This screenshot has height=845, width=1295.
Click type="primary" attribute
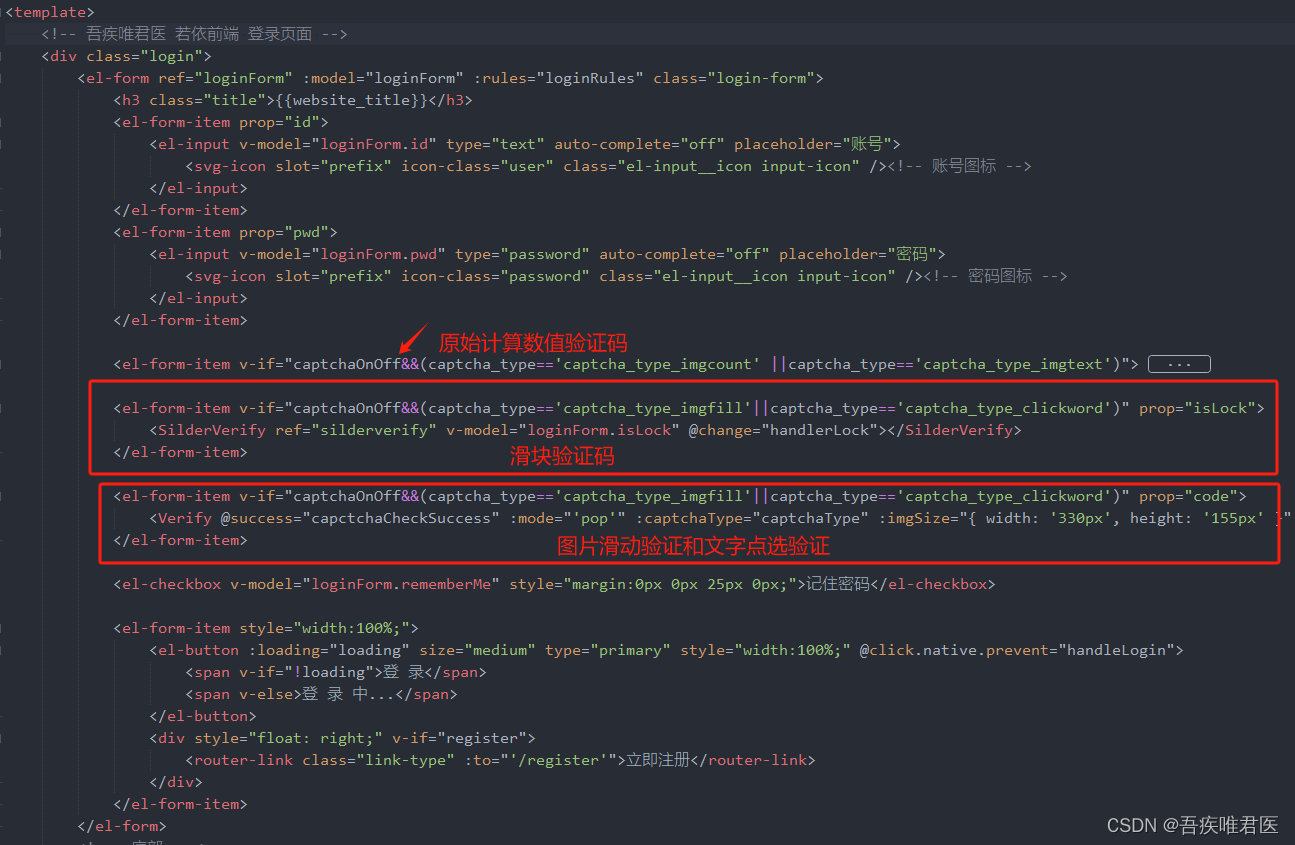click(608, 650)
